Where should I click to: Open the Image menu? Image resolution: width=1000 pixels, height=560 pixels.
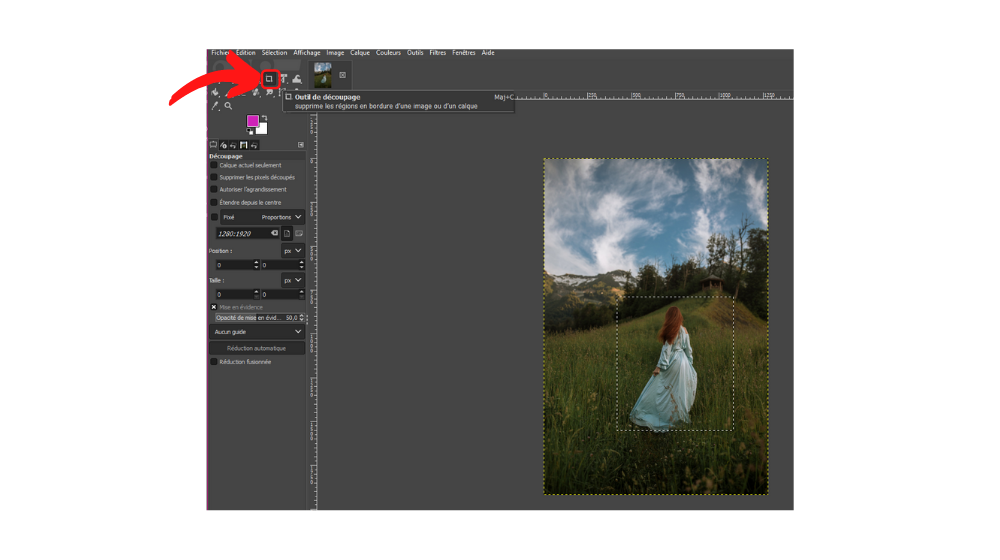click(335, 53)
